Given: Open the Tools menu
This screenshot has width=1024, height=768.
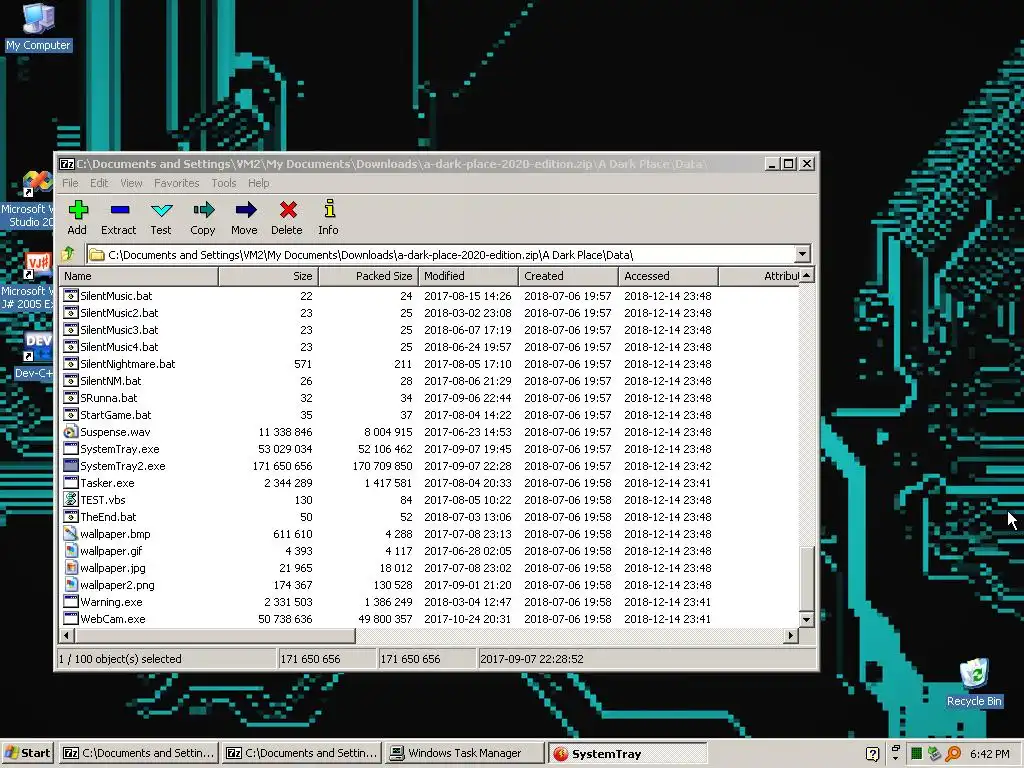Looking at the screenshot, I should point(223,183).
